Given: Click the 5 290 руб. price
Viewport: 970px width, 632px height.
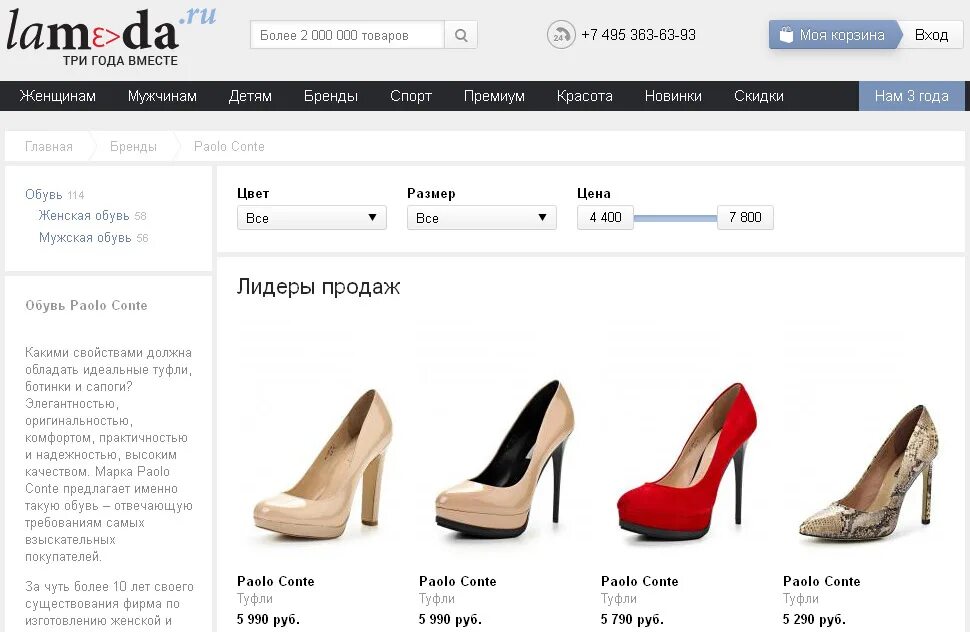Looking at the screenshot, I should tap(813, 619).
